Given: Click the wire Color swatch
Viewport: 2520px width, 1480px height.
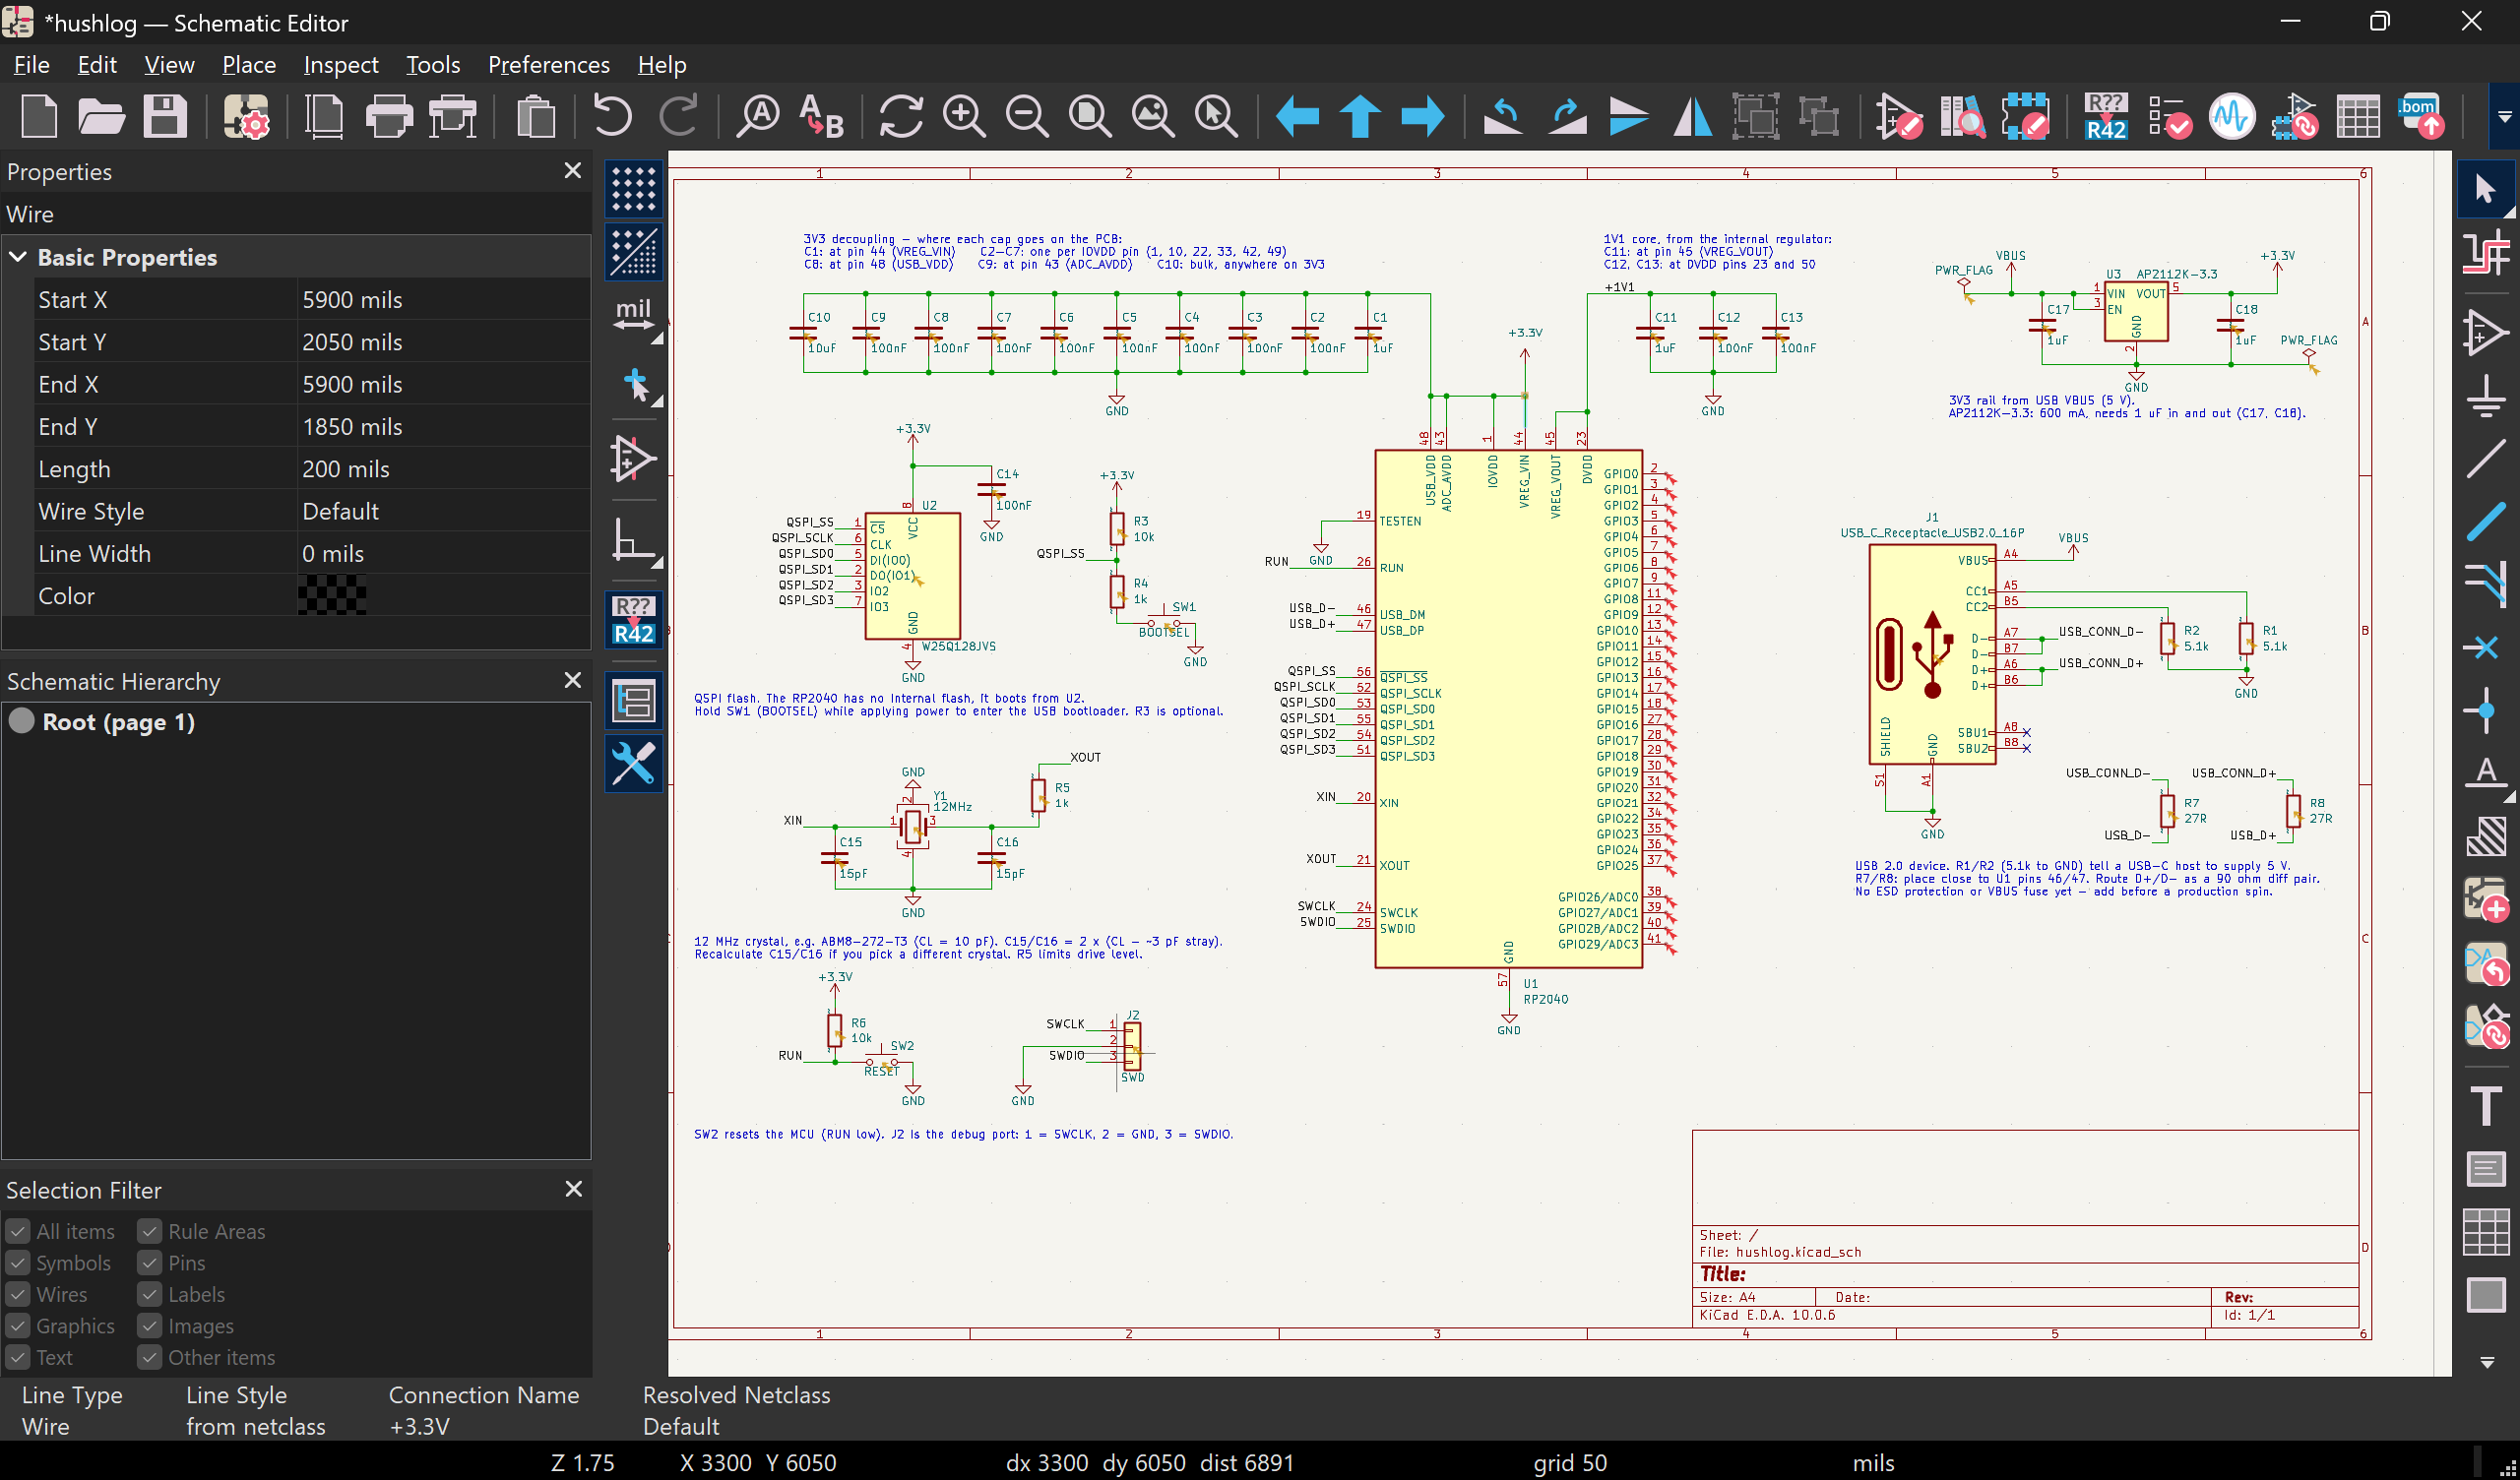Looking at the screenshot, I should pyautogui.click(x=333, y=596).
